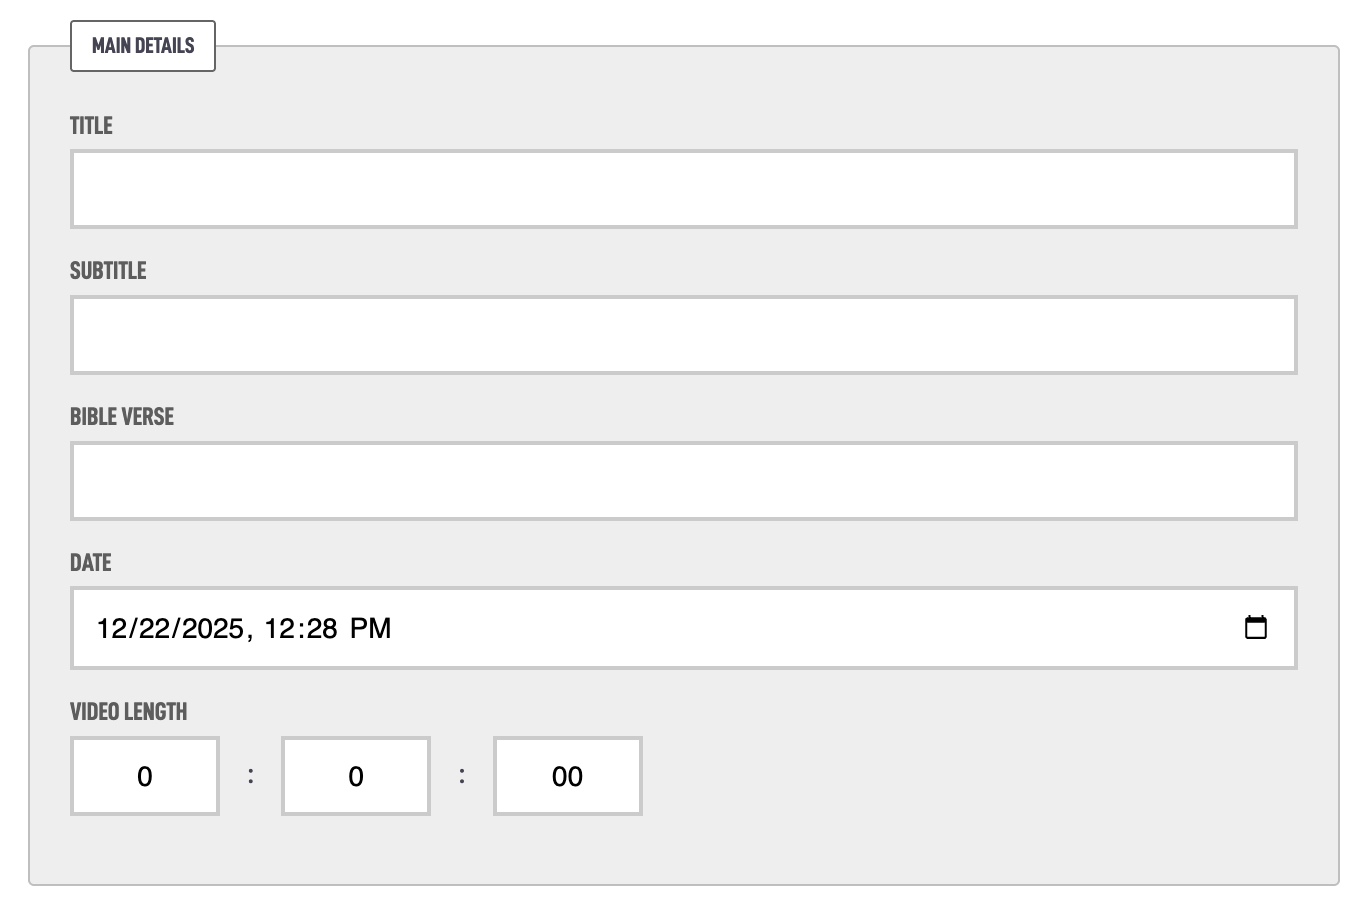Select the hour value in Date field
The image size is (1360, 904).
[279, 628]
